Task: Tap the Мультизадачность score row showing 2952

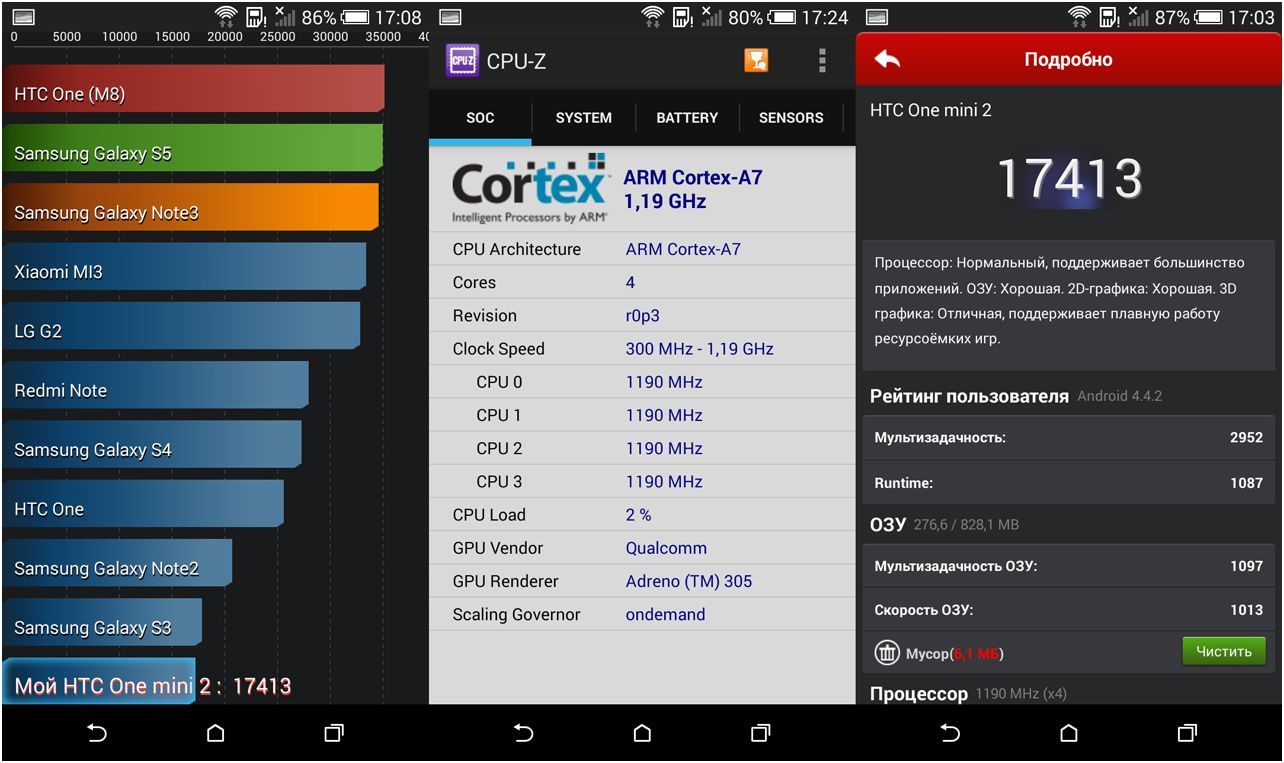Action: (1068, 438)
